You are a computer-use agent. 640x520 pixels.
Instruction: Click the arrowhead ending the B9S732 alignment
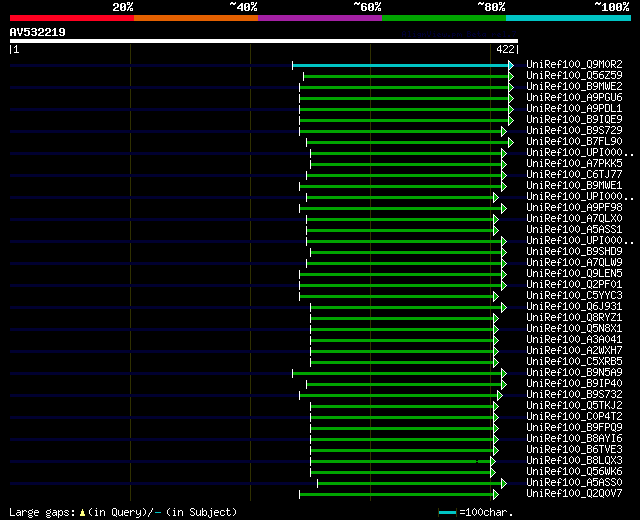[500, 396]
